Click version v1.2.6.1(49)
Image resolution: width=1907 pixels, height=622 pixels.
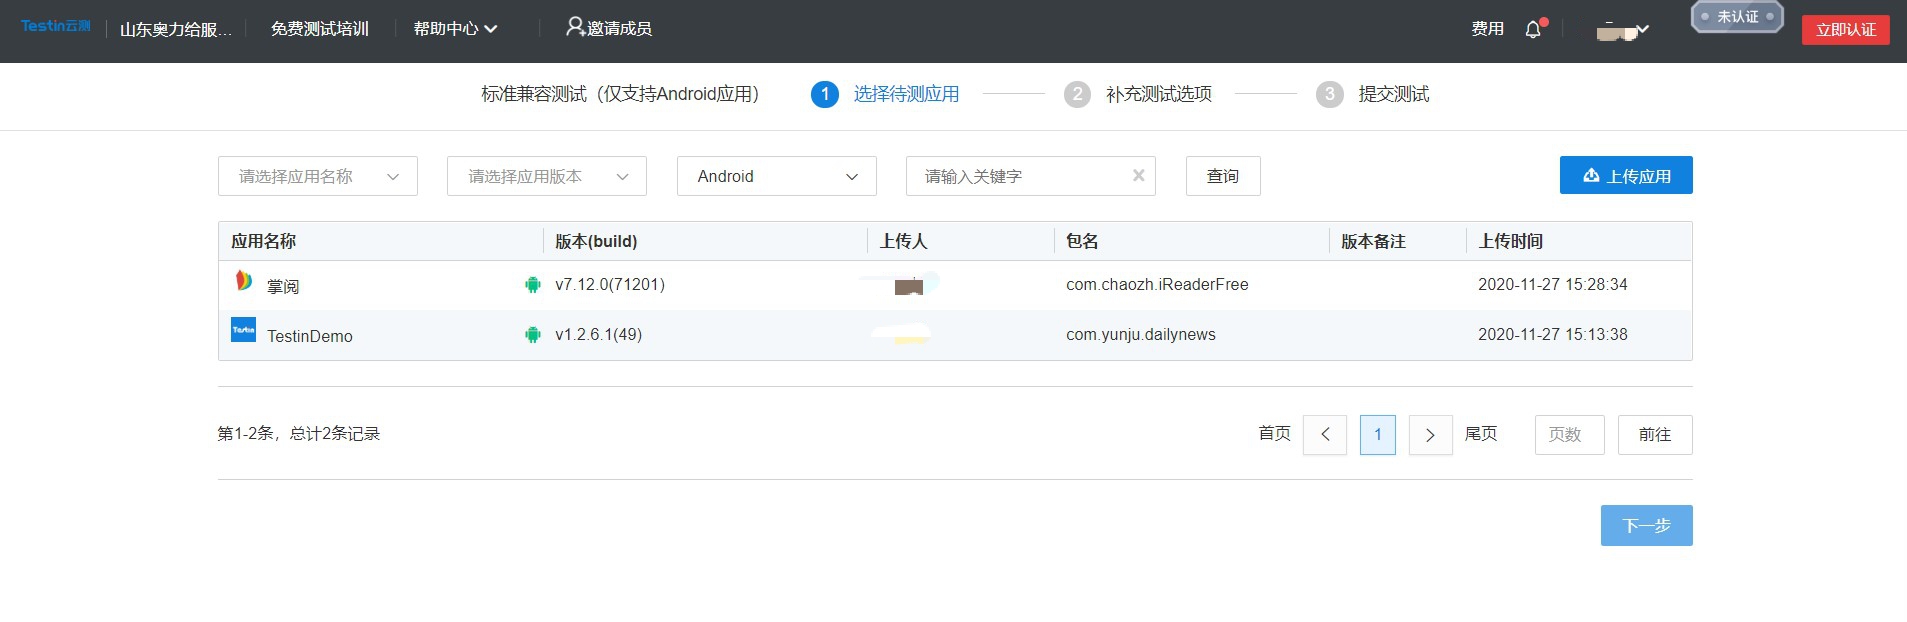point(599,335)
